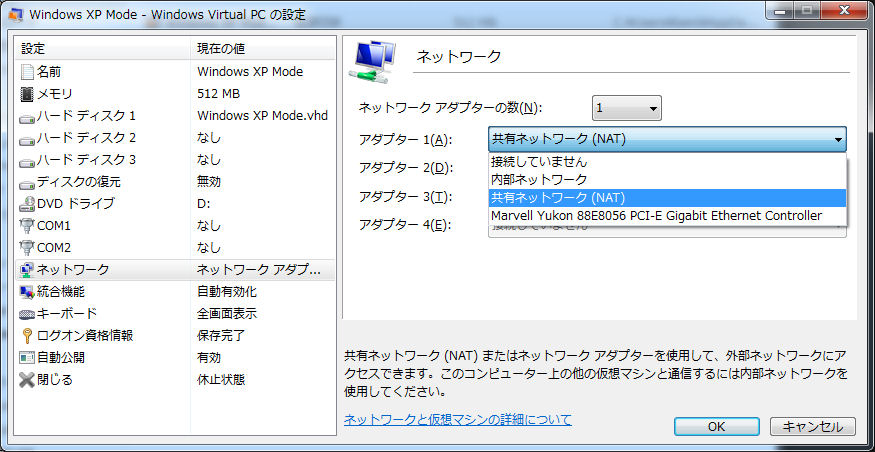Image resolution: width=875 pixels, height=452 pixels.
Task: Click the メモリ chip icon
Action: (x=27, y=94)
